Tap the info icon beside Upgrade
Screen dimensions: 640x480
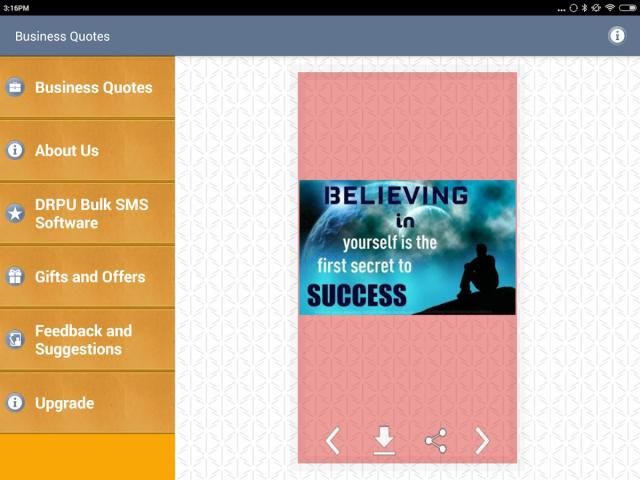[x=15, y=403]
